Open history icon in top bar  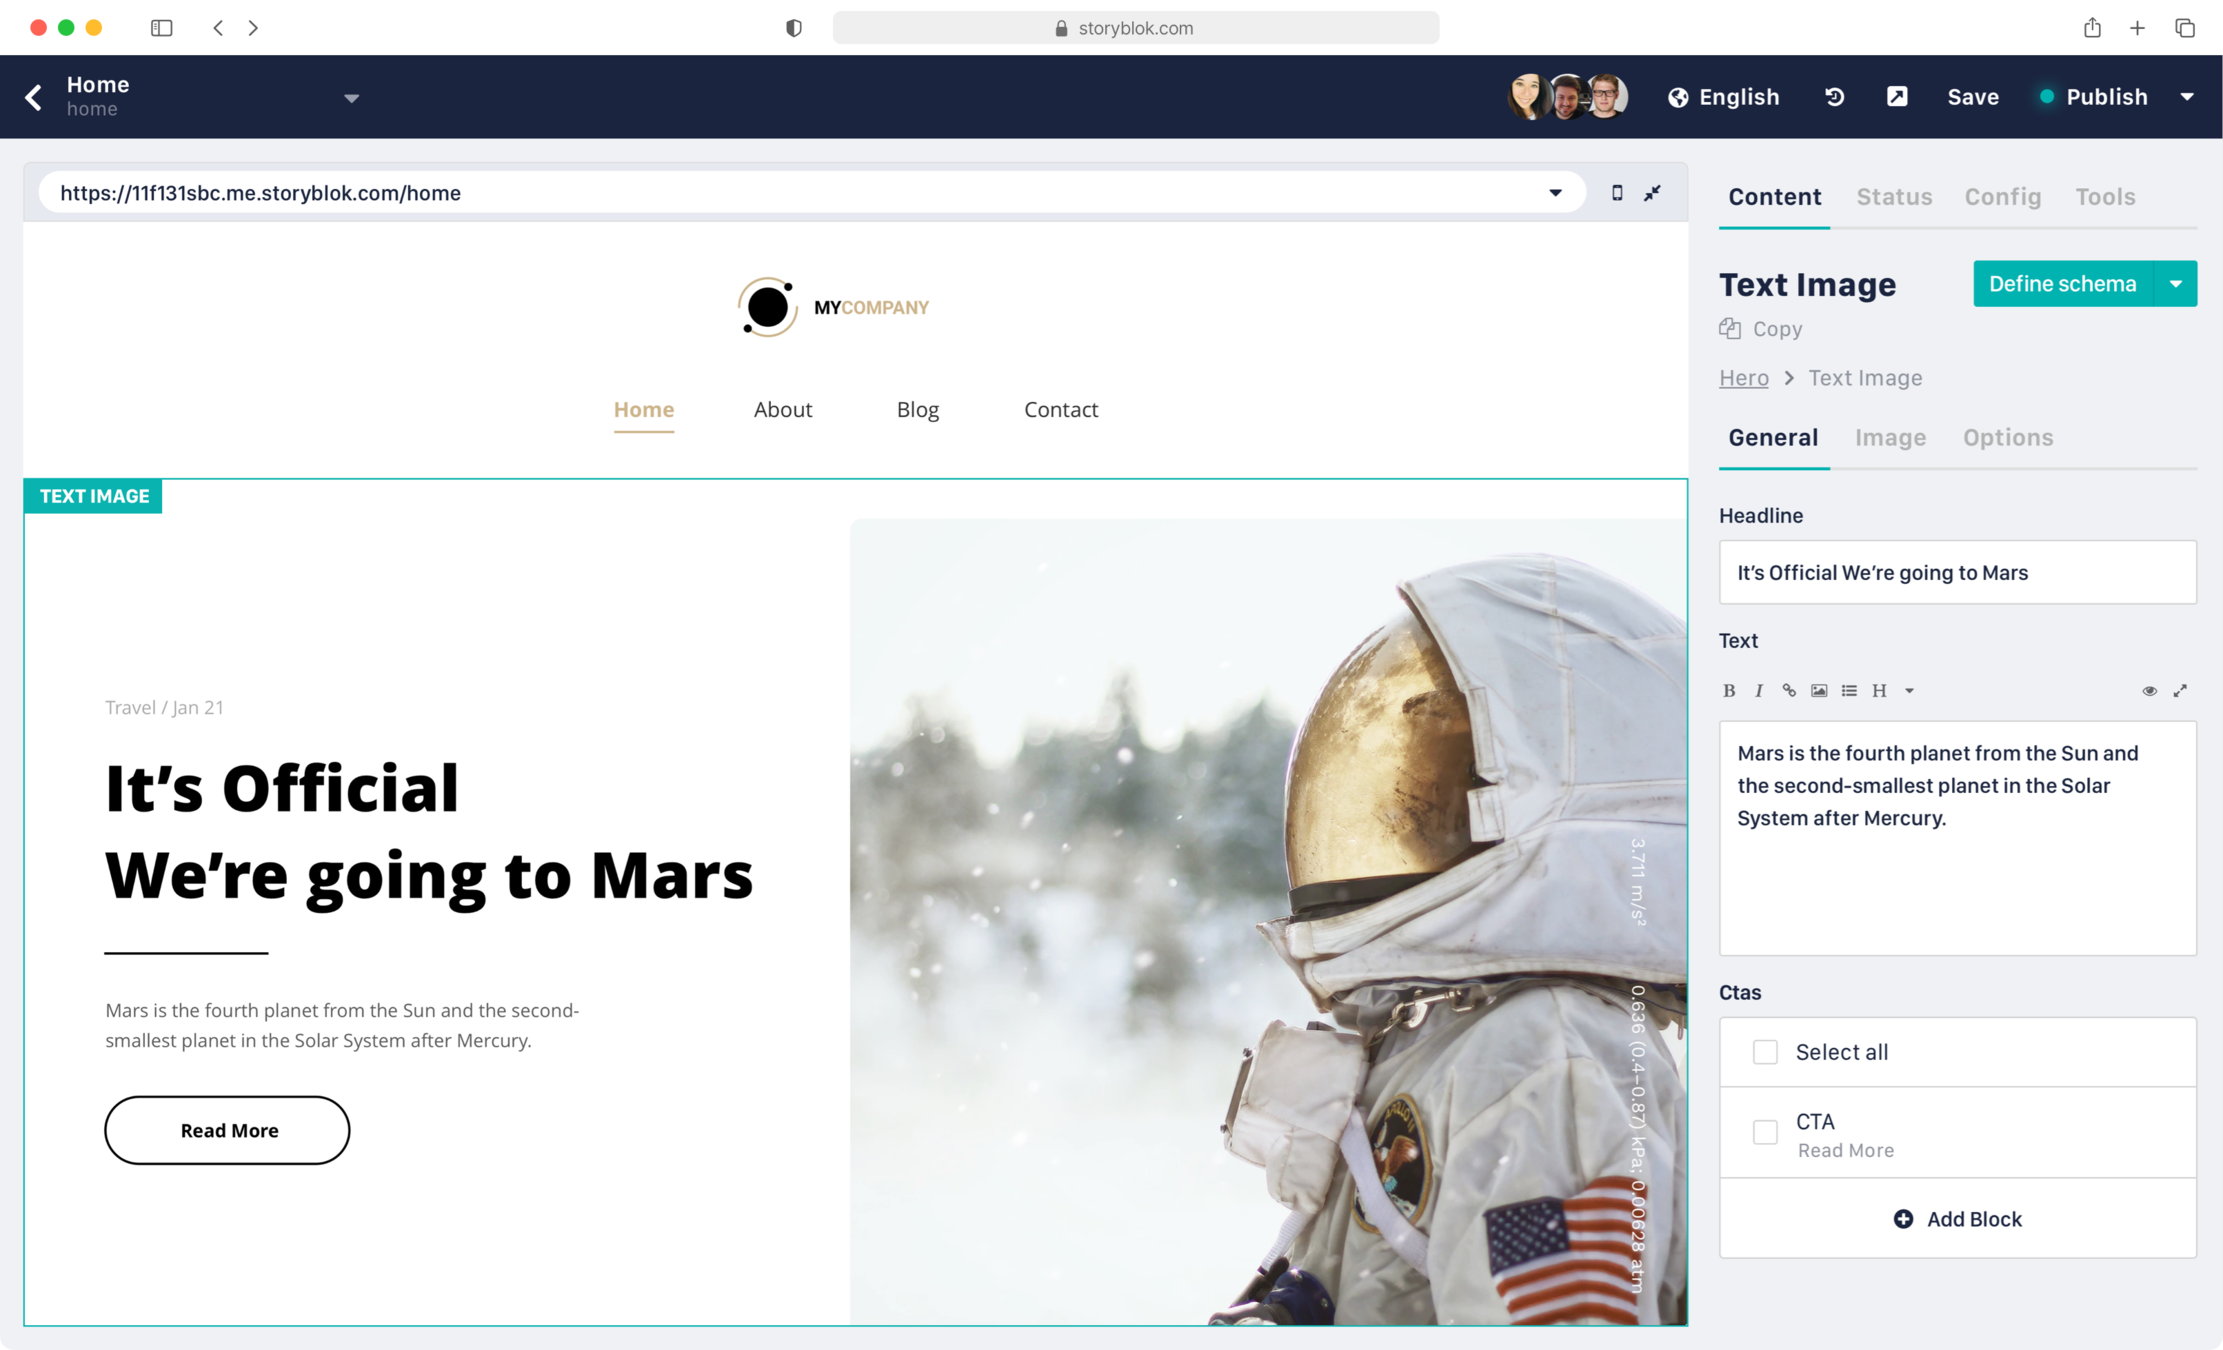1834,97
